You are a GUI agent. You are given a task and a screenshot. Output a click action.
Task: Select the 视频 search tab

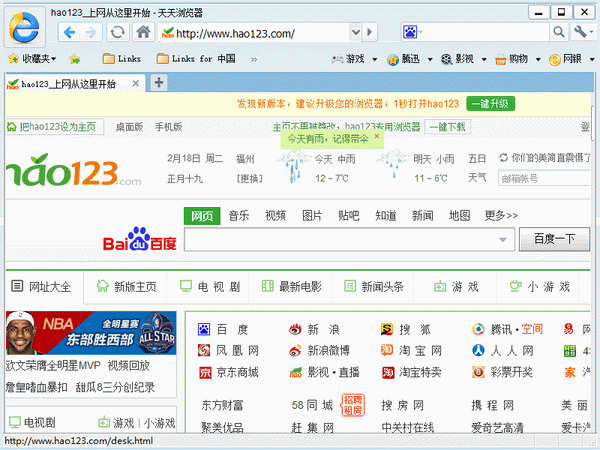276,216
